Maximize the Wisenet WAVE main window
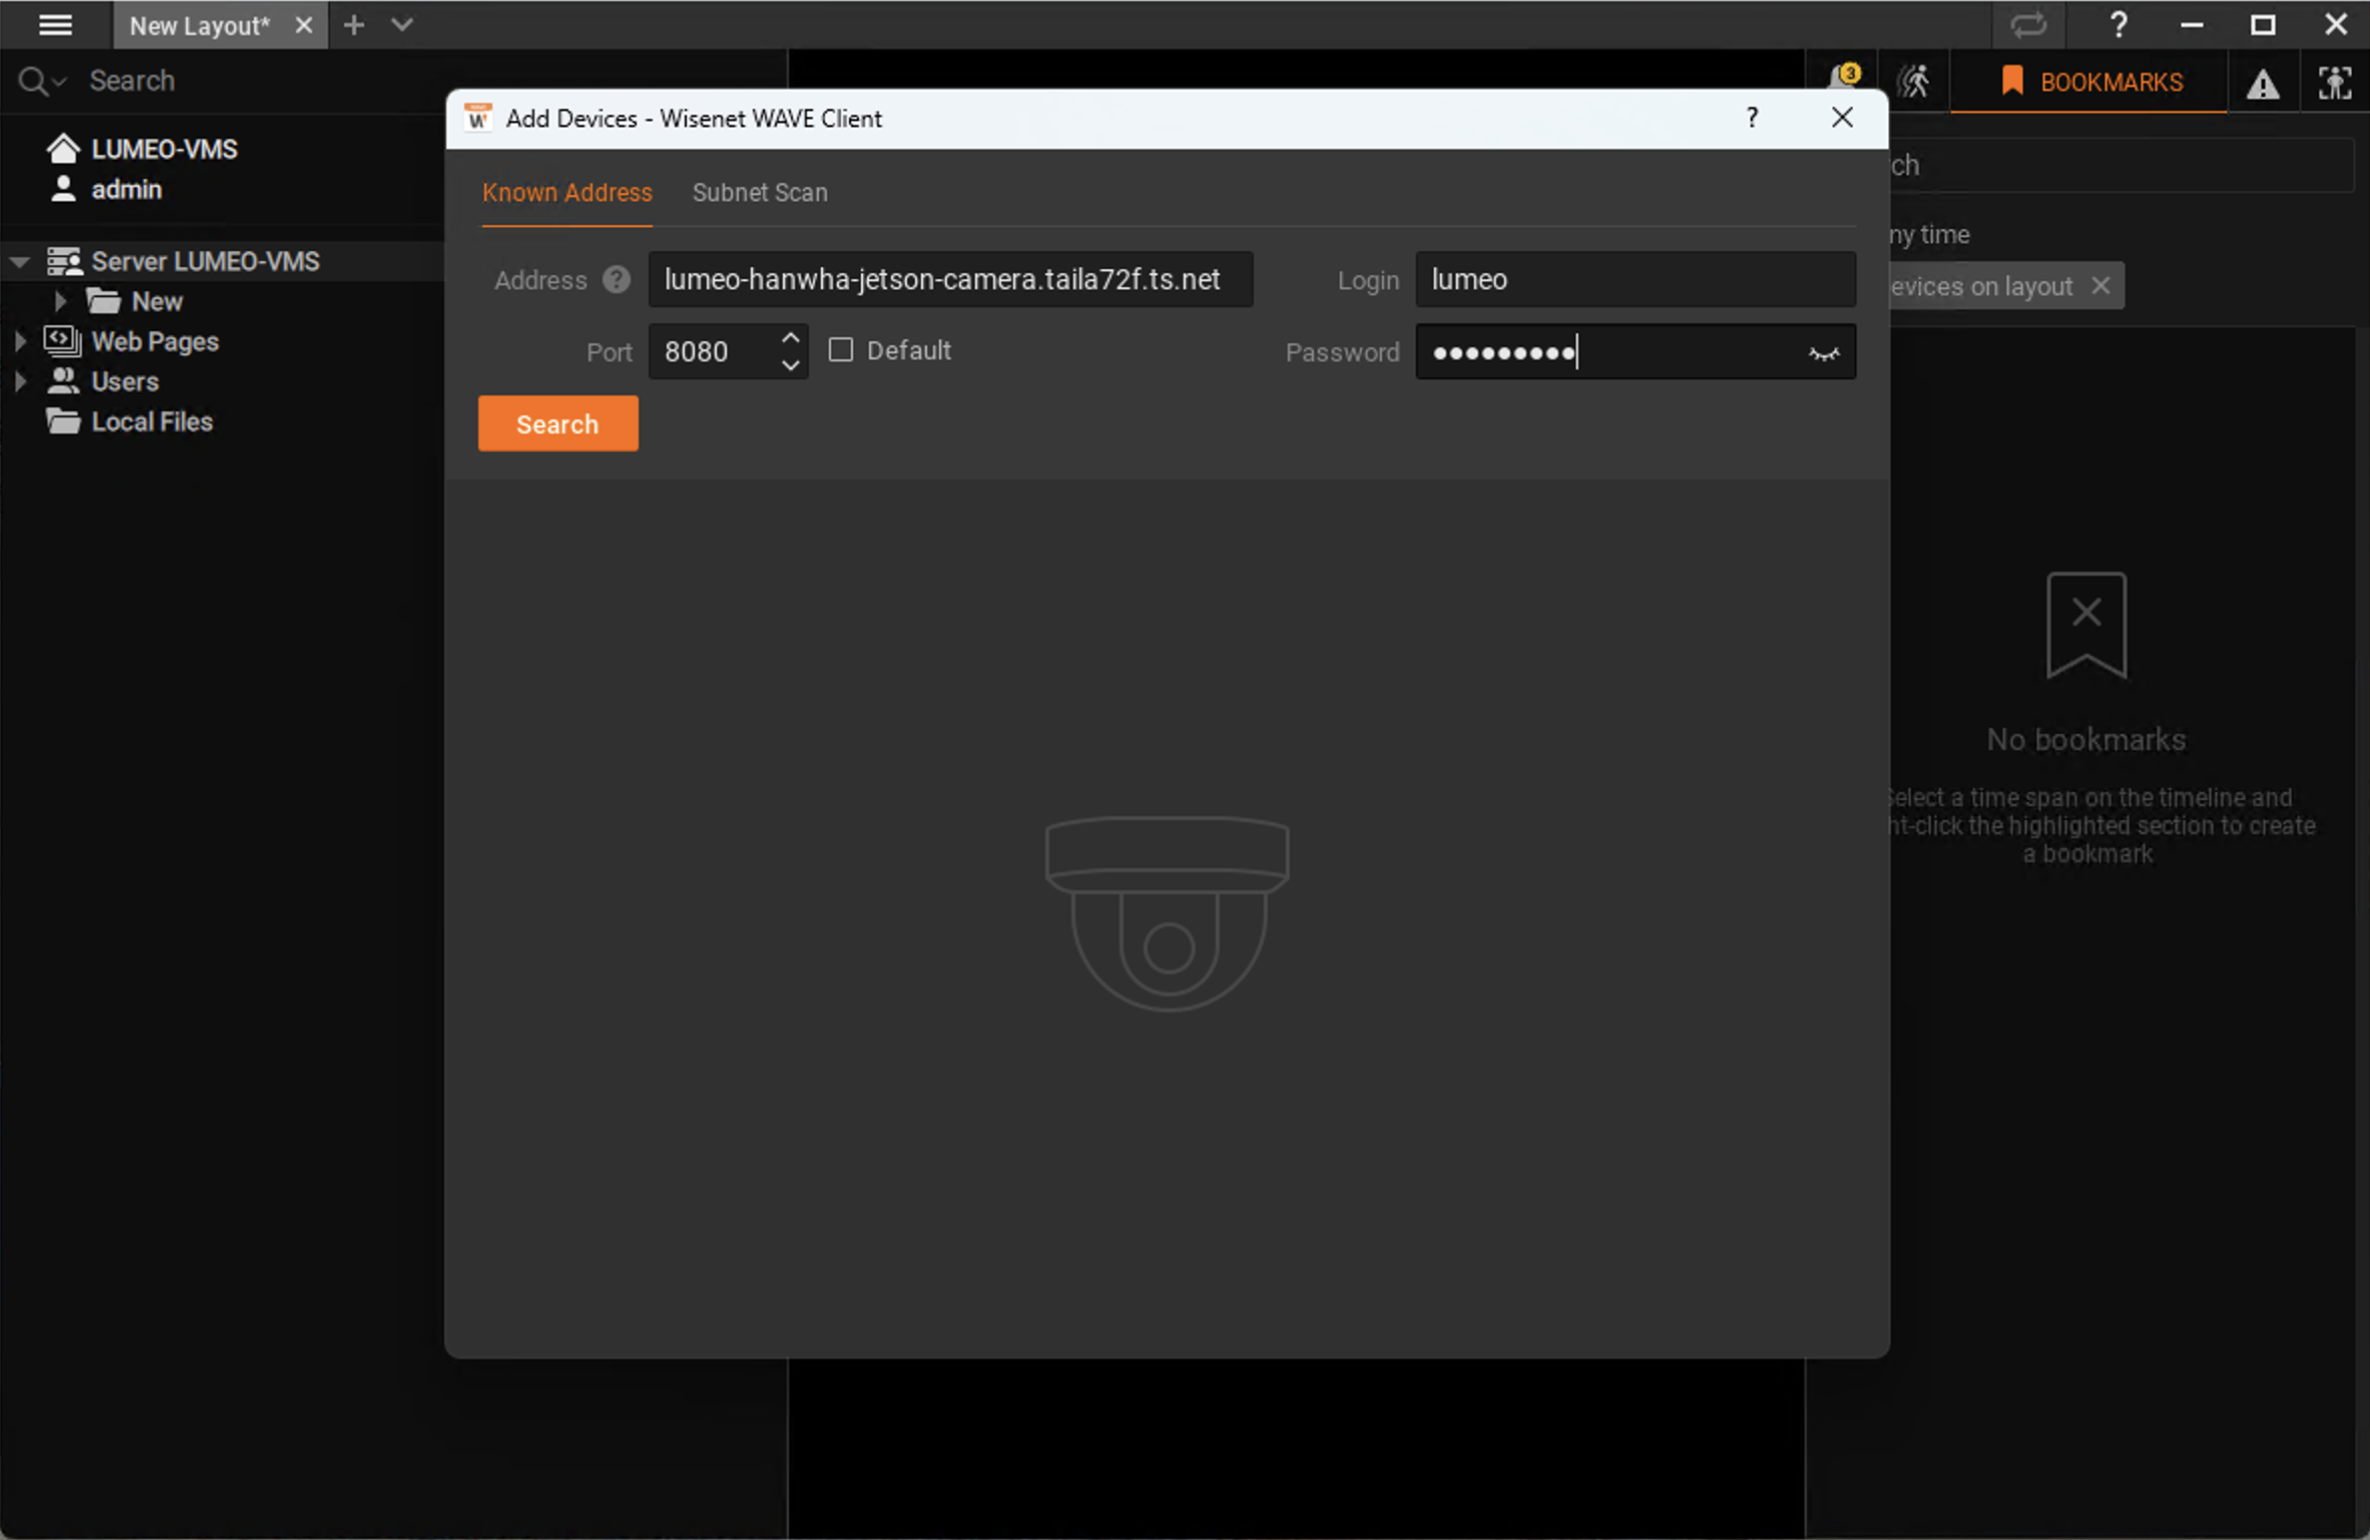The height and width of the screenshot is (1540, 2370). [2263, 25]
